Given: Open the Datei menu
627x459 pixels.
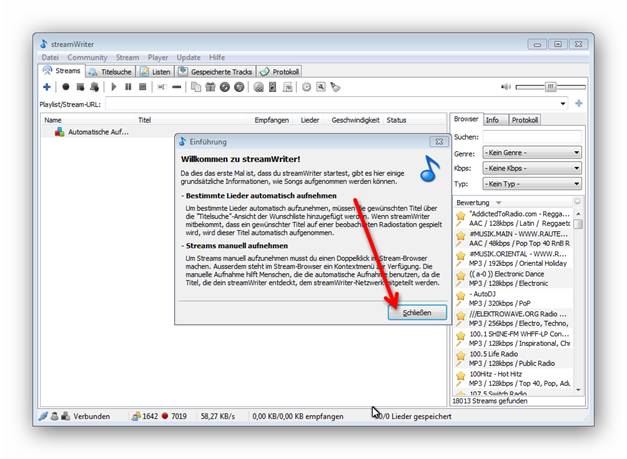Looking at the screenshot, I should 50,58.
